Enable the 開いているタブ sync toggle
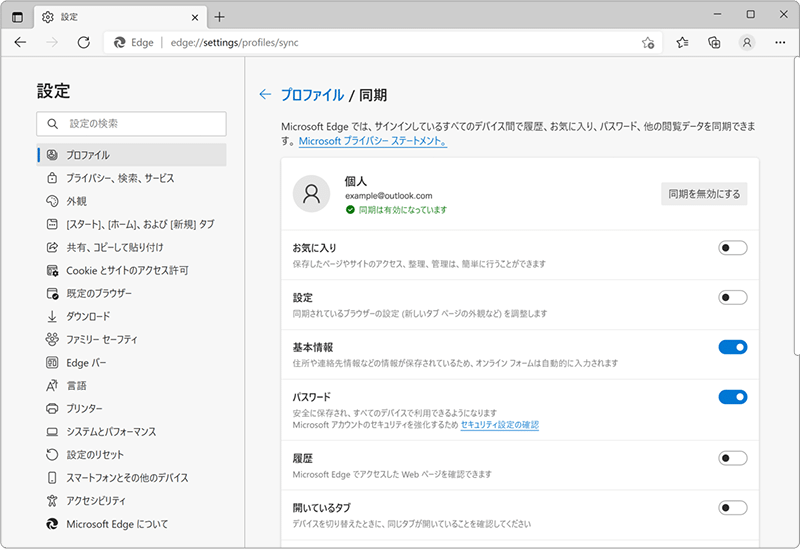800x549 pixels. pyautogui.click(x=733, y=508)
